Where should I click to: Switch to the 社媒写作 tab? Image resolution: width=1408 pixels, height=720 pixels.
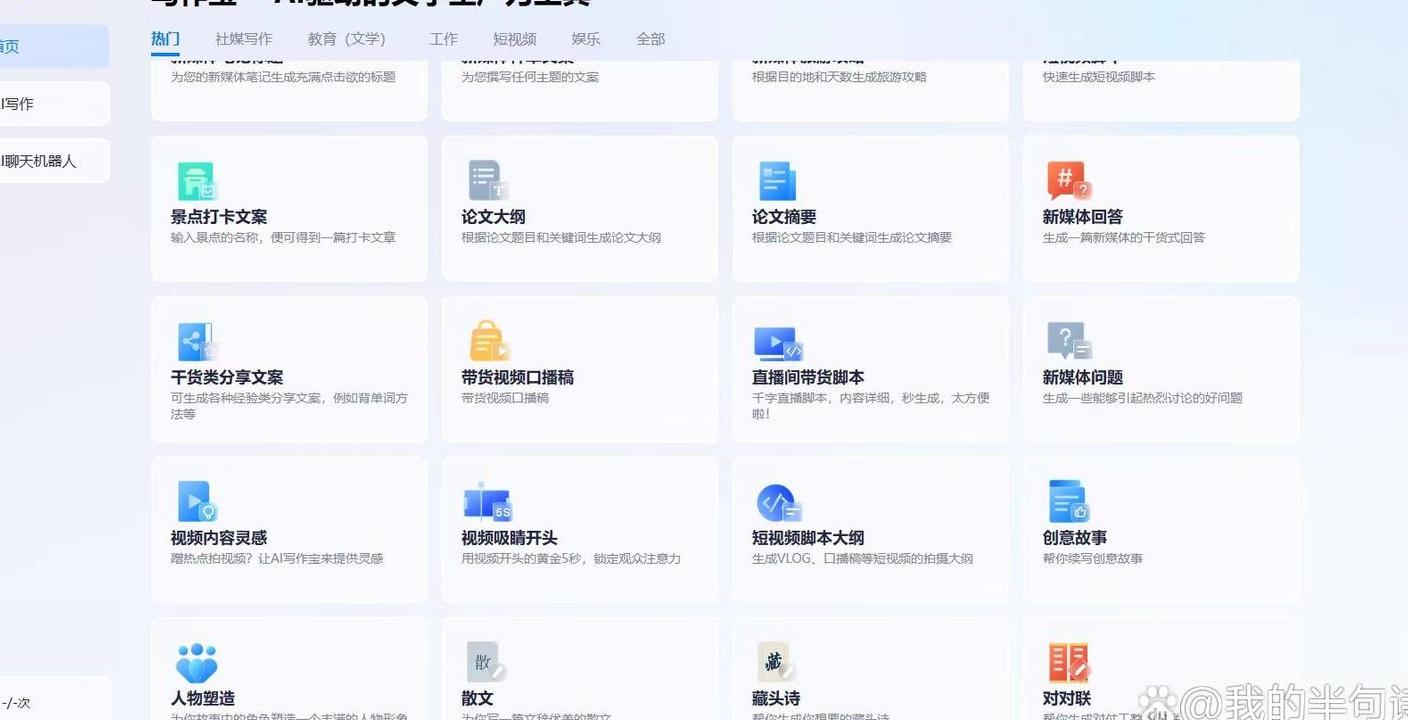[243, 39]
